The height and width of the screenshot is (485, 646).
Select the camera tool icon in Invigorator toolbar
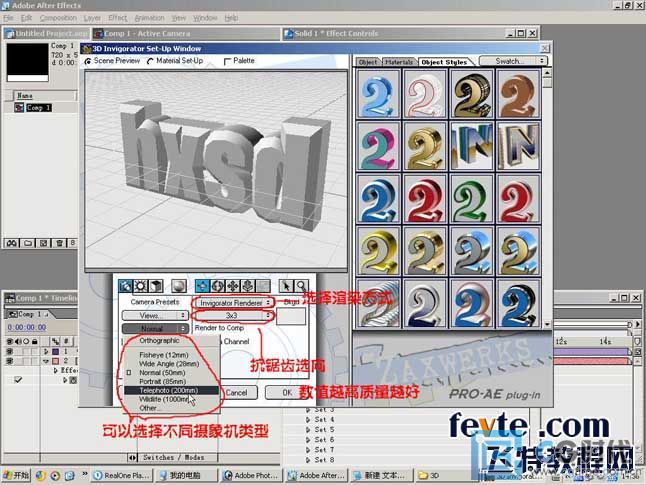126,286
